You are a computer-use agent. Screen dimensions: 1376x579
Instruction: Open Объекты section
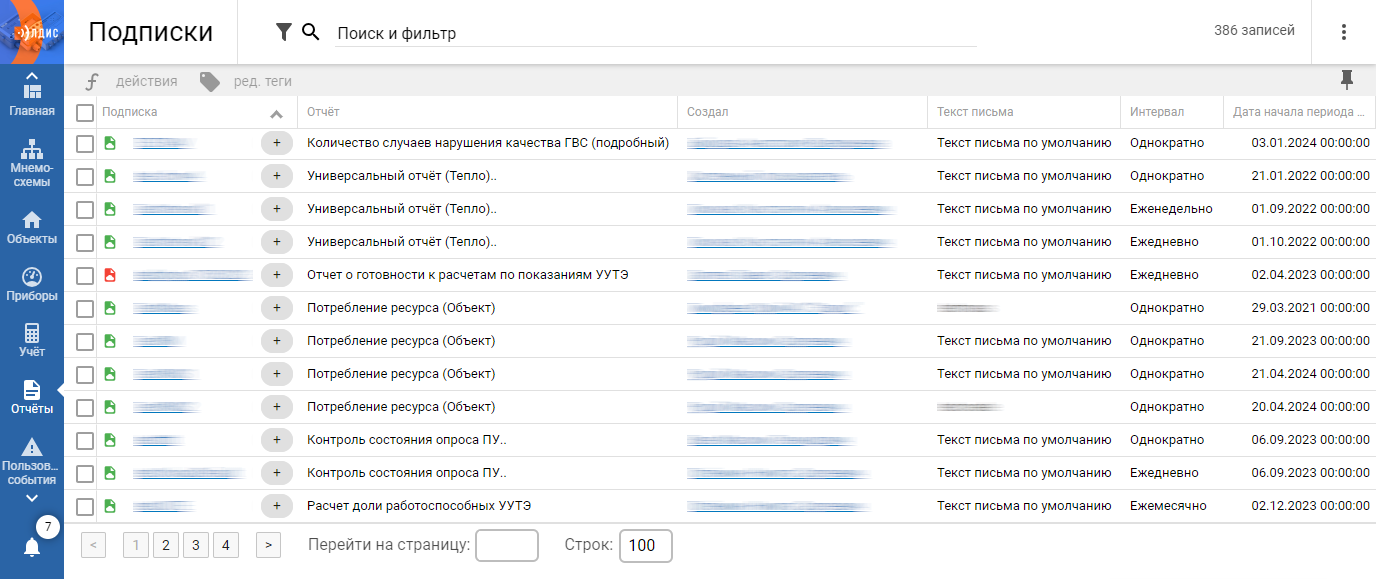click(32, 228)
